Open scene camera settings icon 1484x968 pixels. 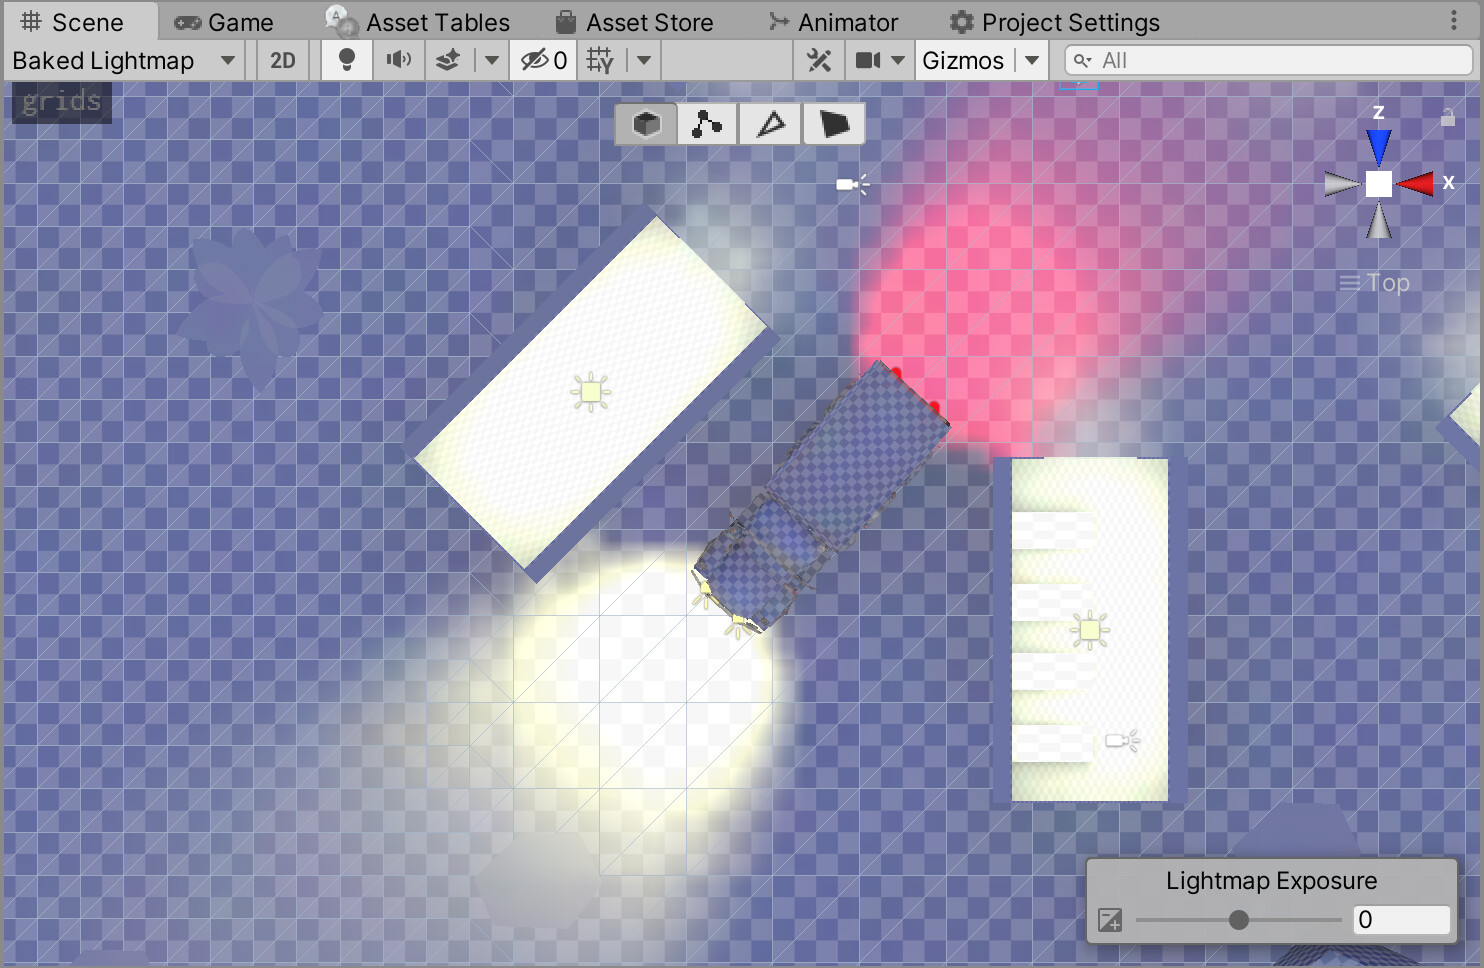(867, 61)
